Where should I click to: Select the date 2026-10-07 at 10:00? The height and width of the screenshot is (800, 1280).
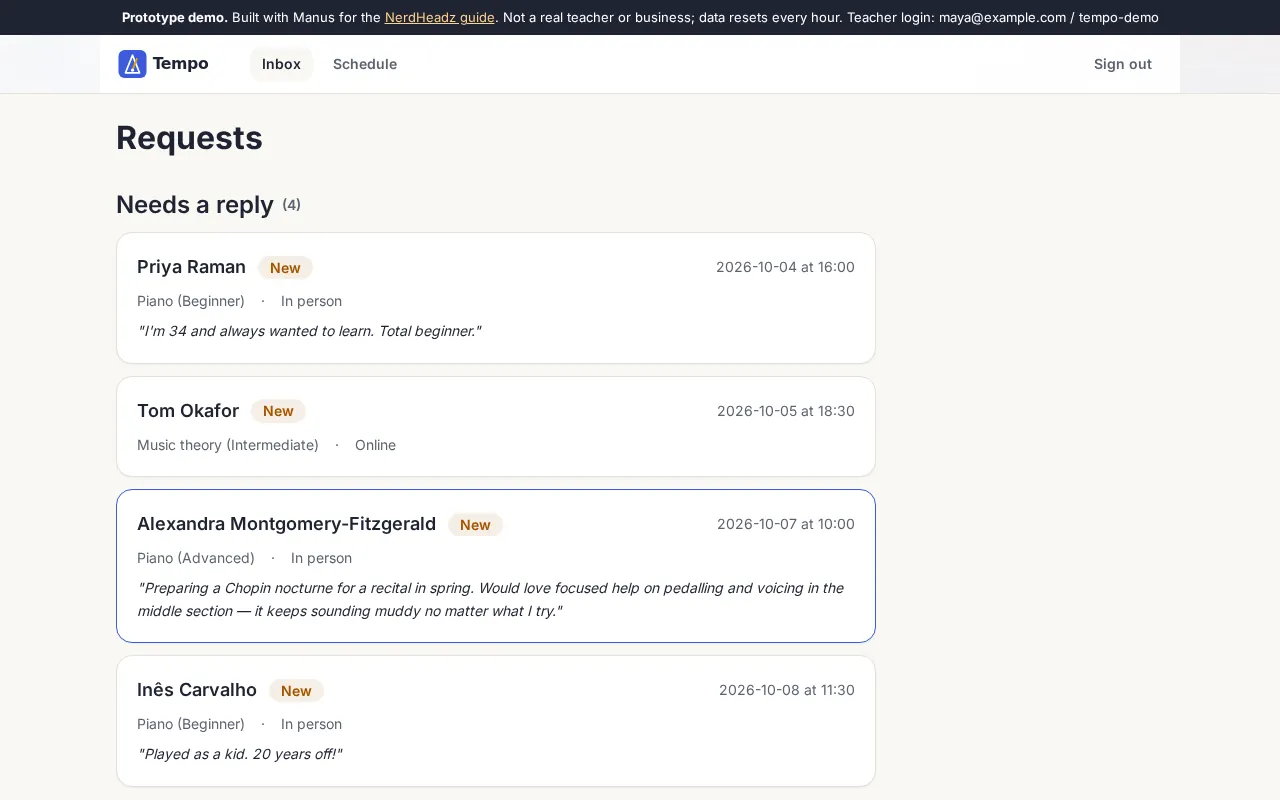(786, 524)
